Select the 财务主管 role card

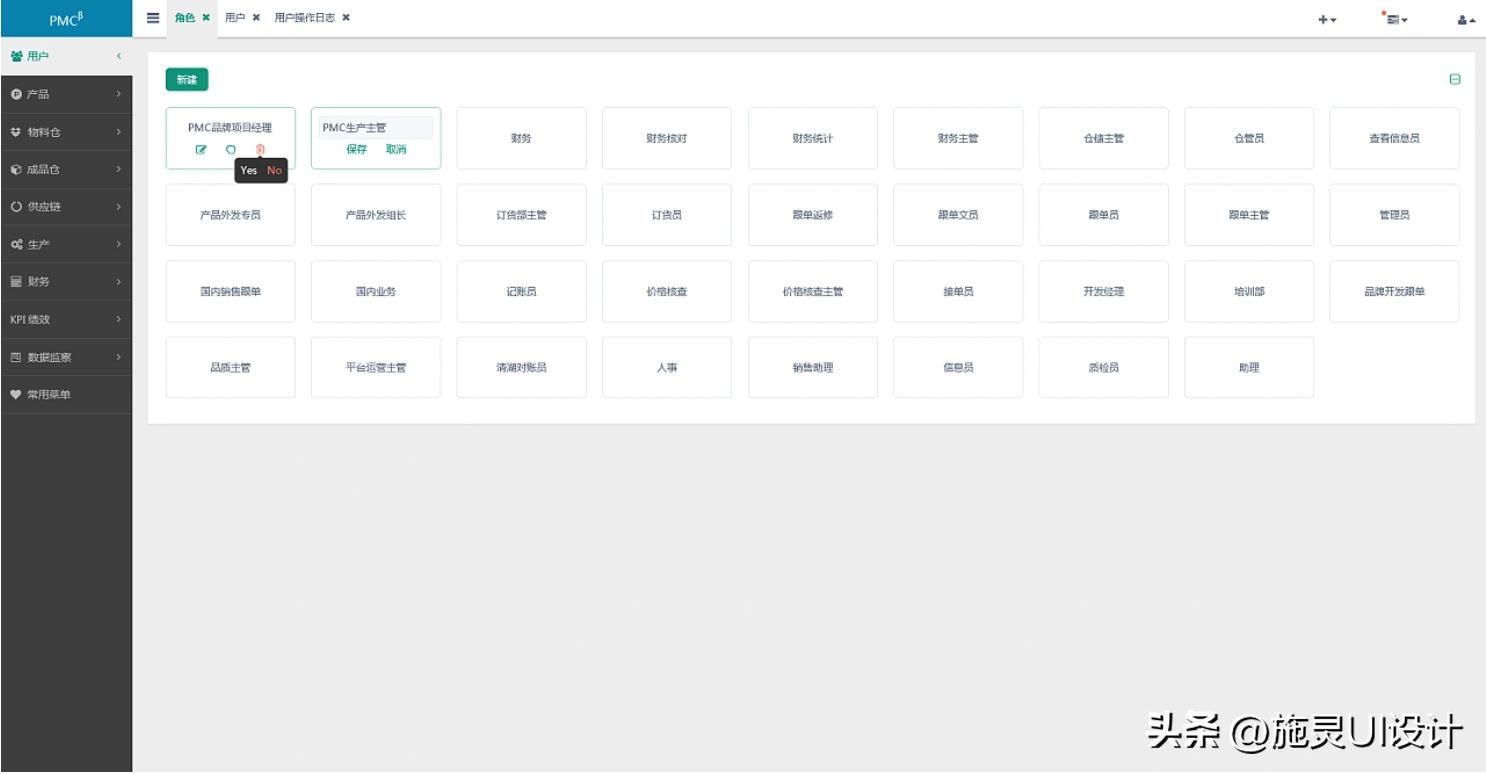click(x=958, y=138)
